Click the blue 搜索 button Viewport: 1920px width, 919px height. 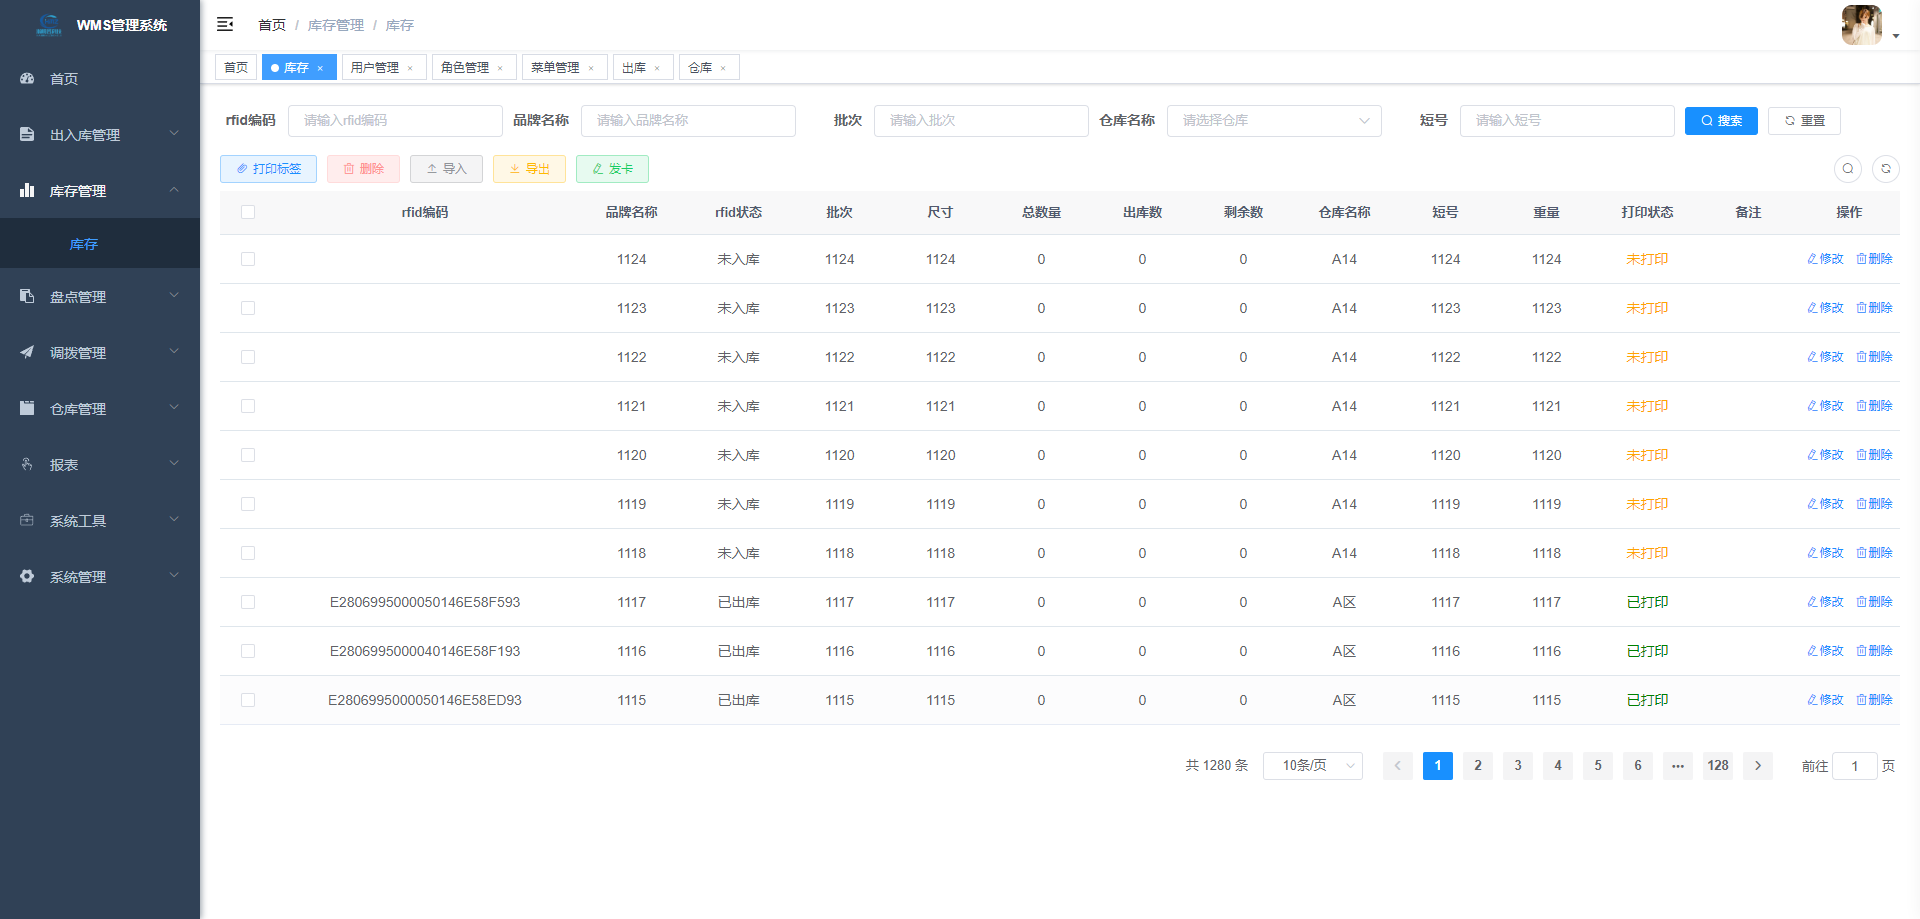coord(1721,121)
